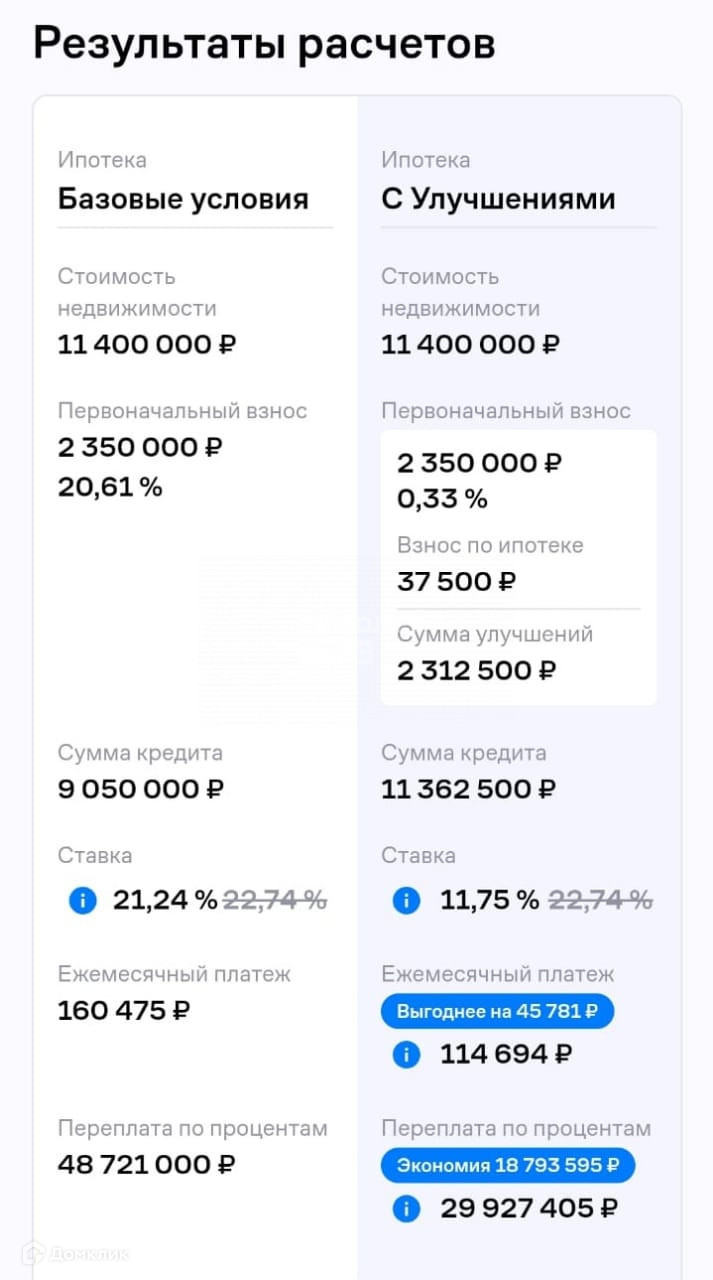Image resolution: width=713 pixels, height=1280 pixels.
Task: Click info icon beside 11,75 % rate
Action: [x=406, y=900]
